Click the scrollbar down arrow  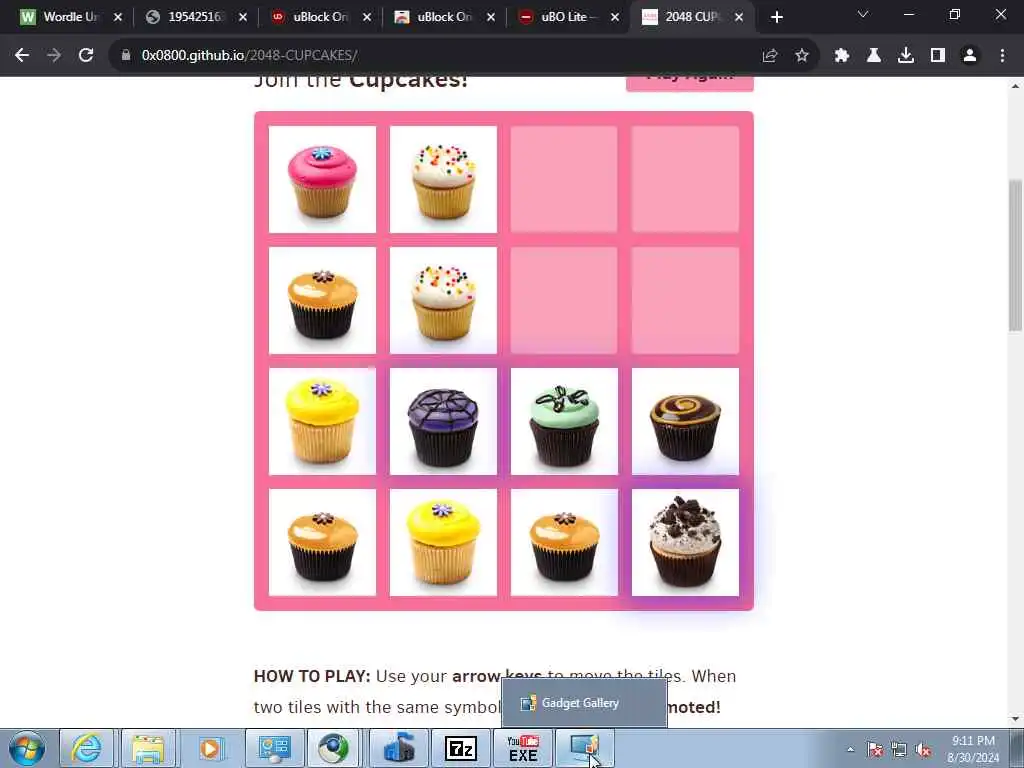(1015, 719)
